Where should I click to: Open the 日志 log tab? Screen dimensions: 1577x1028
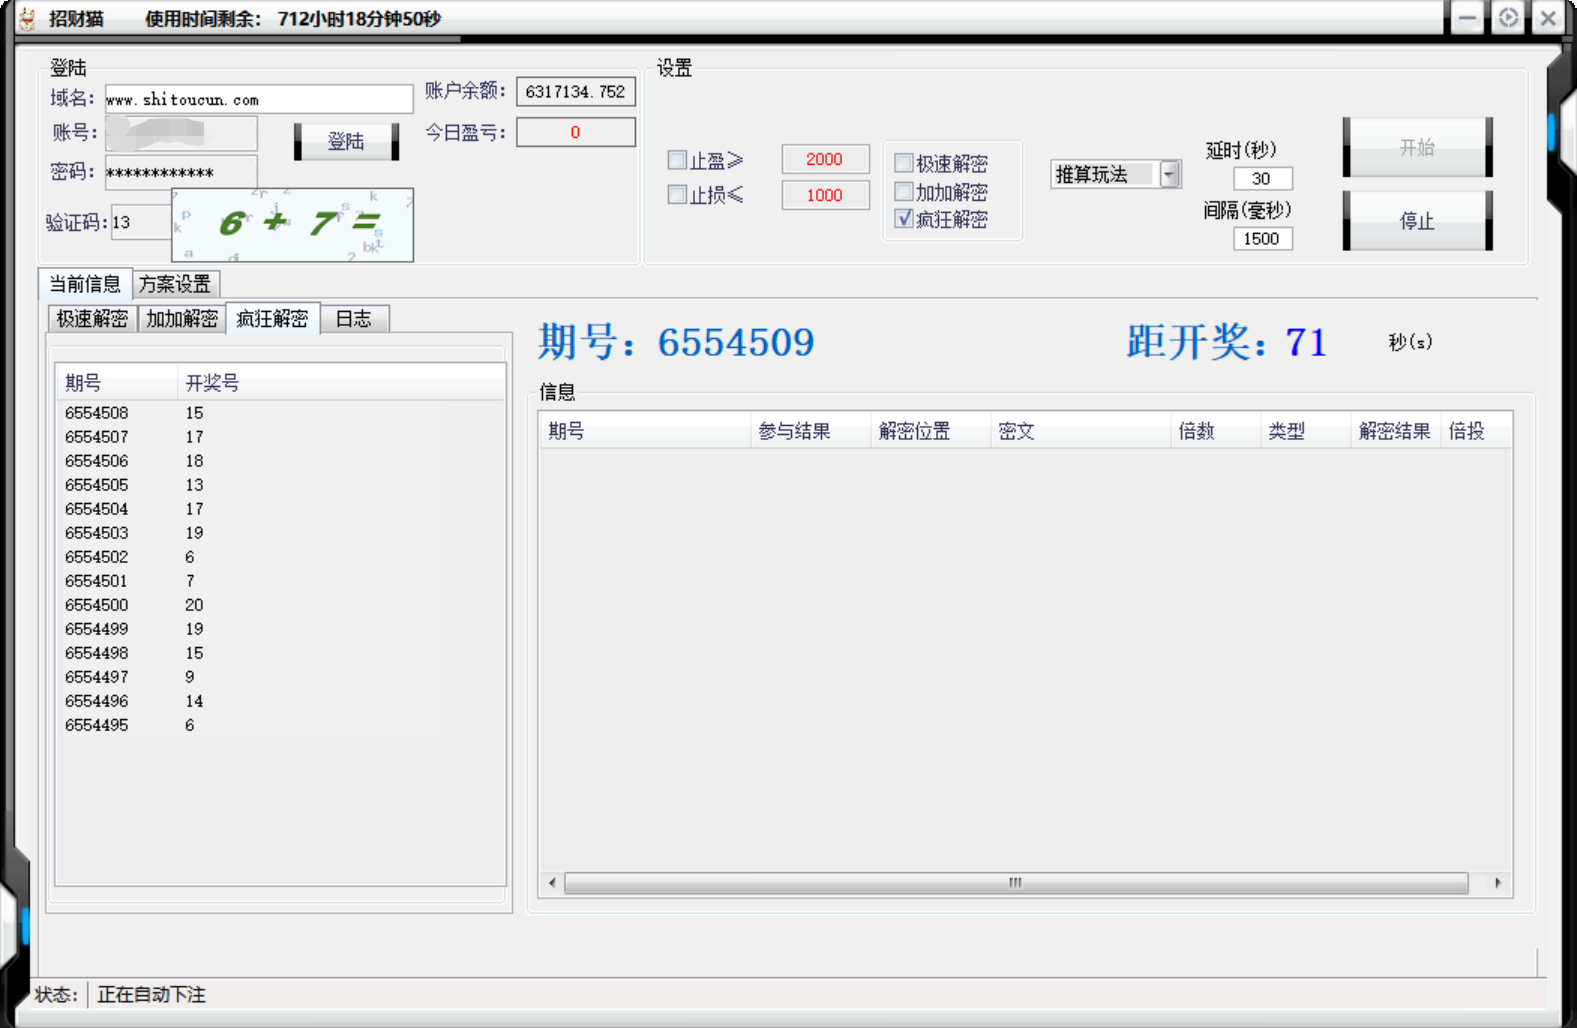click(353, 319)
